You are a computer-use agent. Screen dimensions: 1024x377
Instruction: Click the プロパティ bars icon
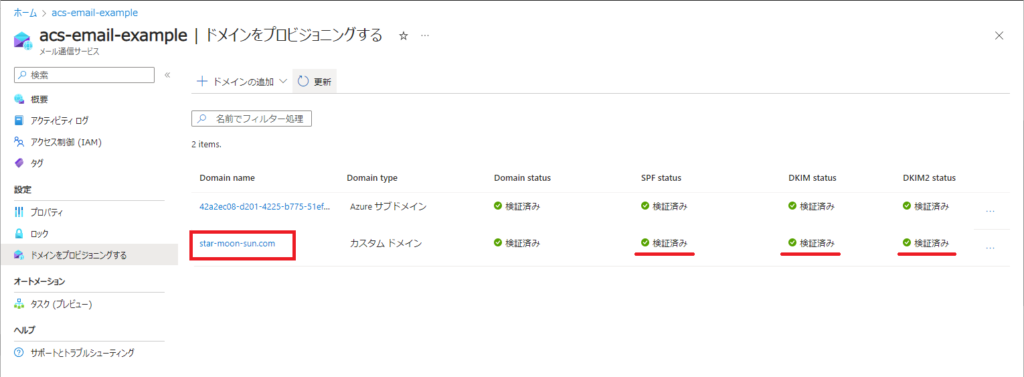[19, 212]
